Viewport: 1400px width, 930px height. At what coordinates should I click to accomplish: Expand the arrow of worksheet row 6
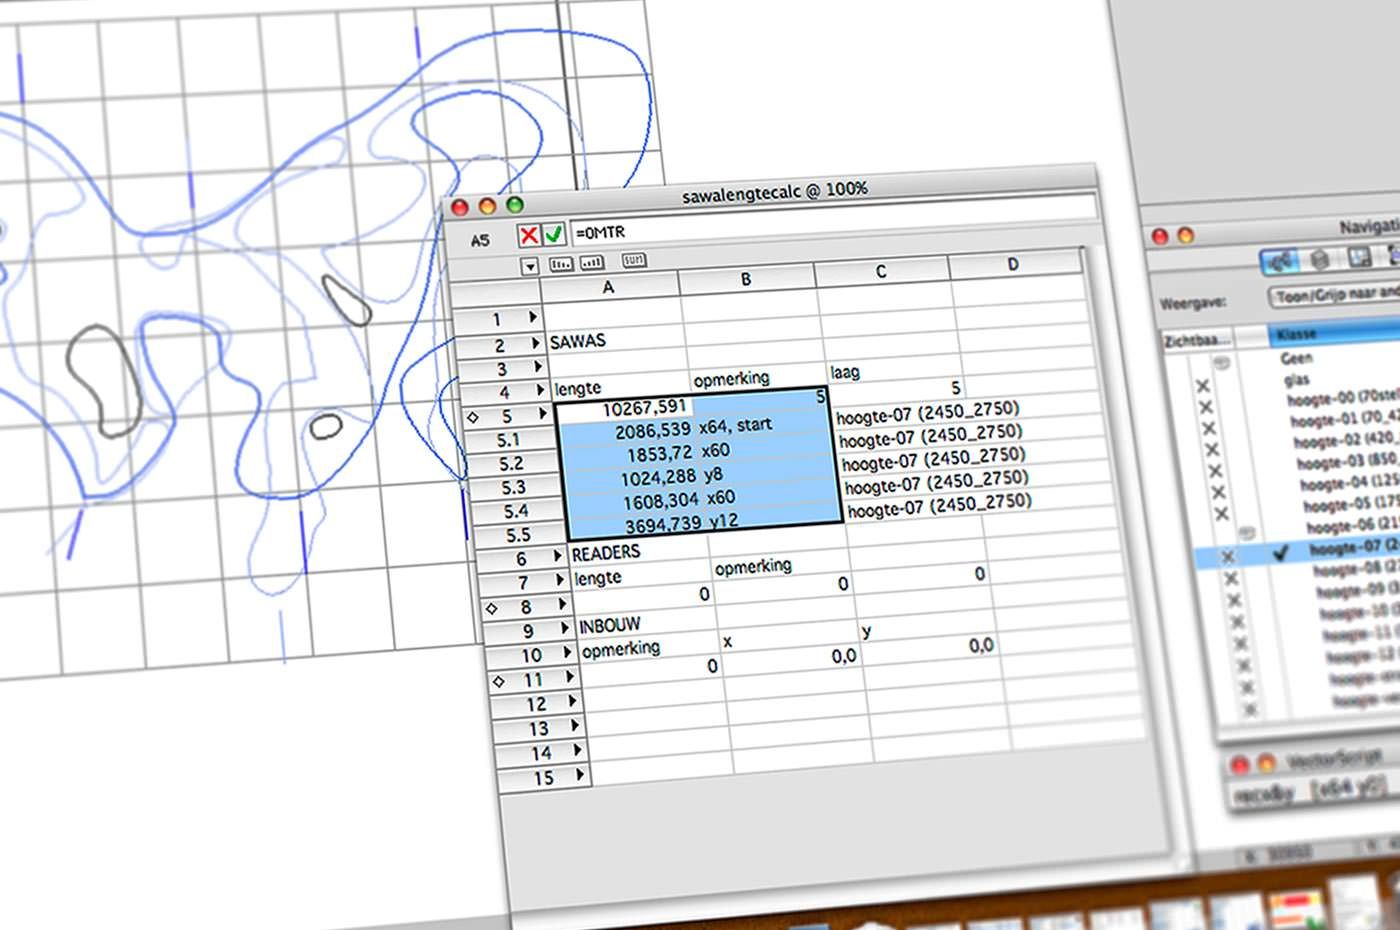(557, 556)
